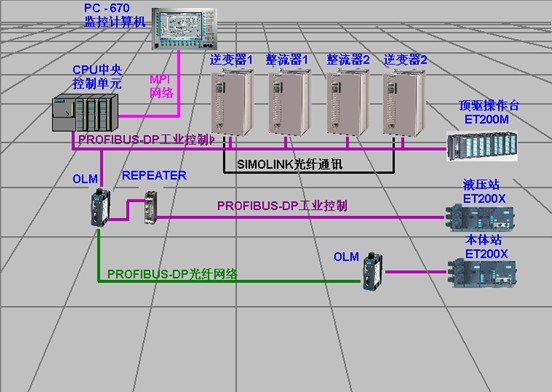Screen dimensions: 552x392
Task: Click the MPI 网络 label
Action: tap(162, 86)
